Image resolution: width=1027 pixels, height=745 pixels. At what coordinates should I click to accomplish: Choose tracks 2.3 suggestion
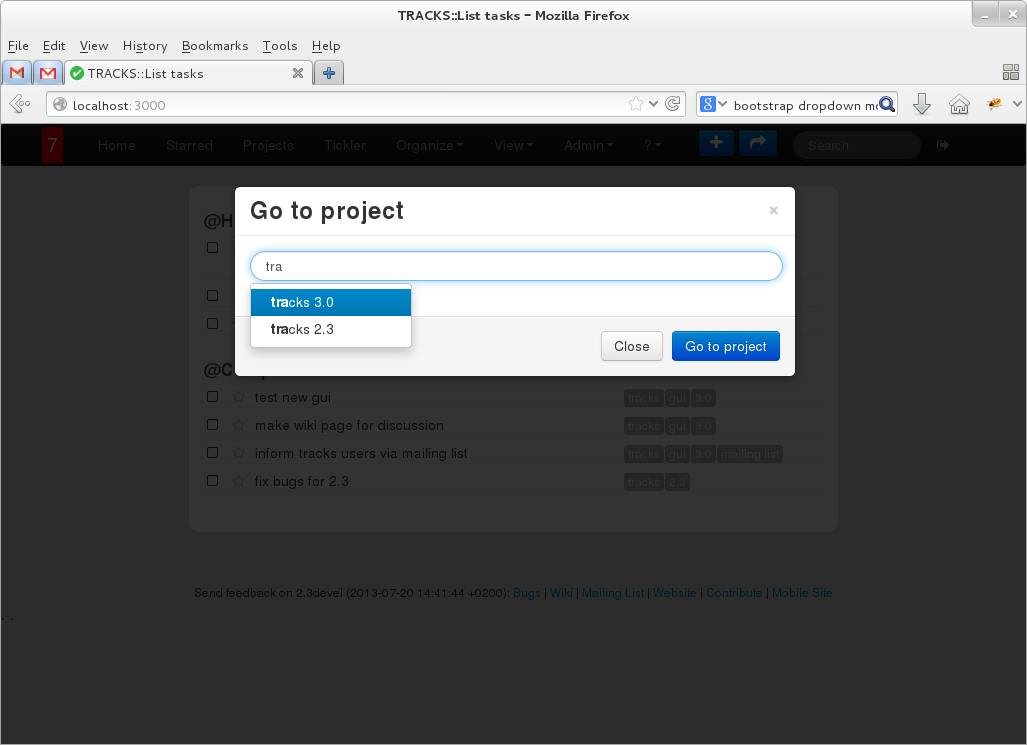pos(330,329)
